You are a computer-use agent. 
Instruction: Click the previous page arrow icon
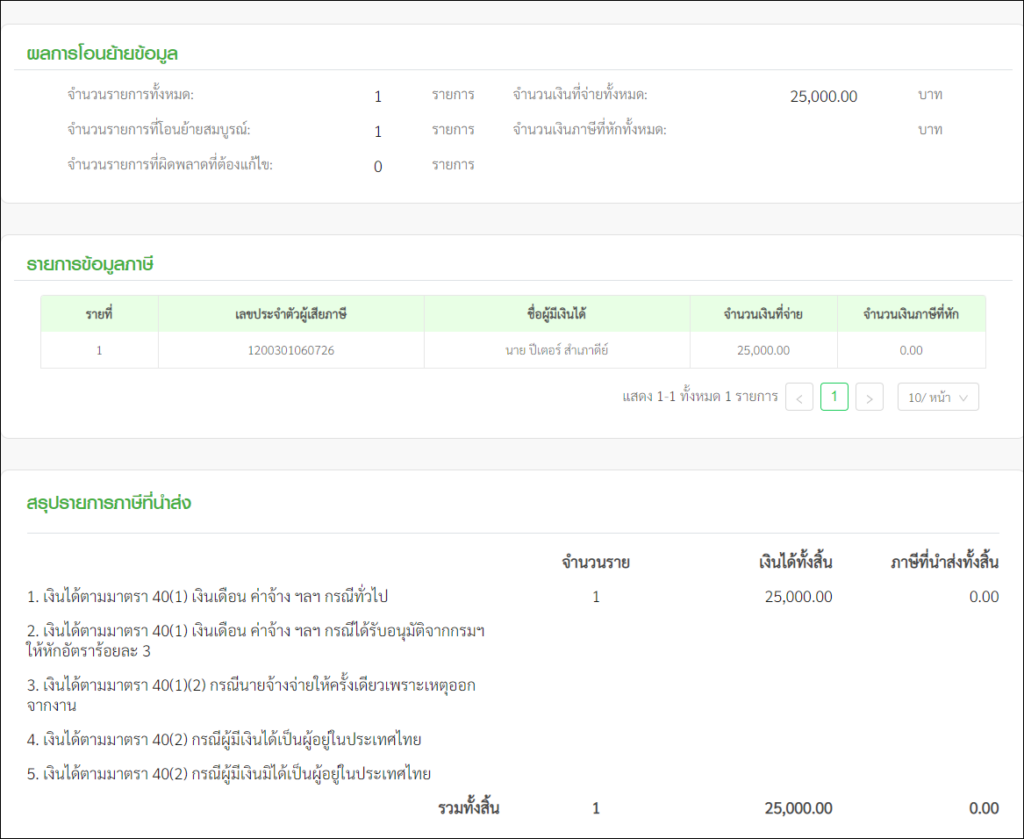pyautogui.click(x=799, y=397)
